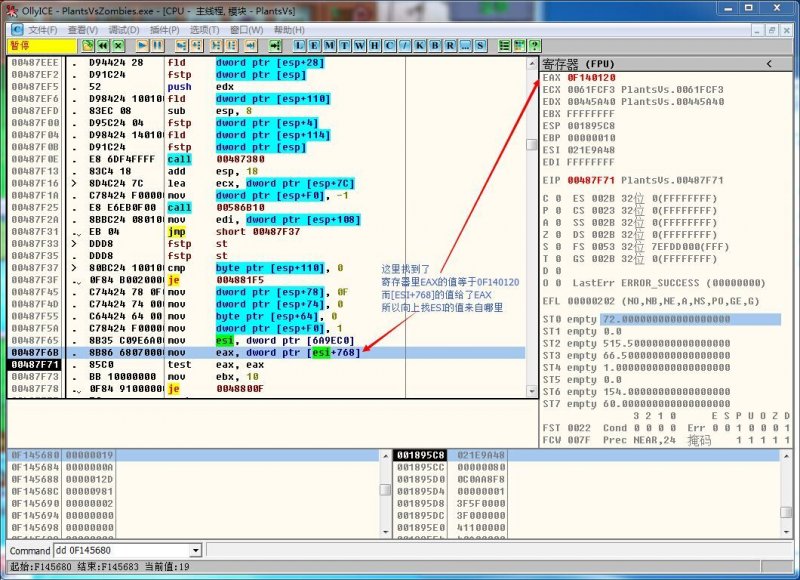Viewport: 800px width, 580px height.
Task: Open the 选项(T) menu
Action: click(x=205, y=30)
